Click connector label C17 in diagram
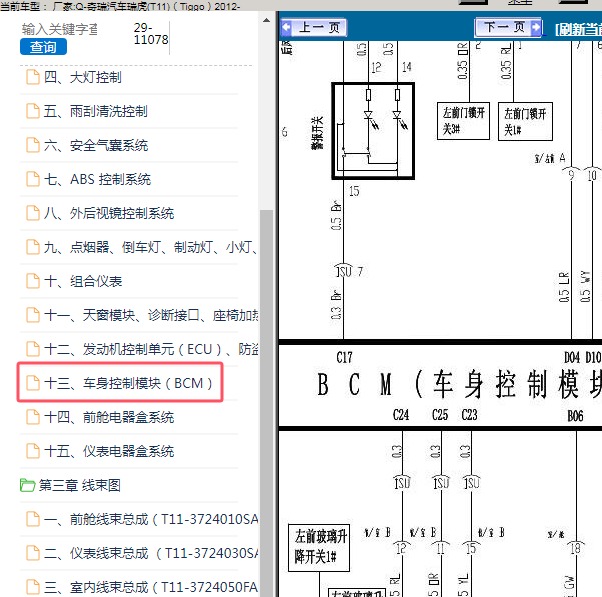Viewport: 602px width, 597px height. 344,357
